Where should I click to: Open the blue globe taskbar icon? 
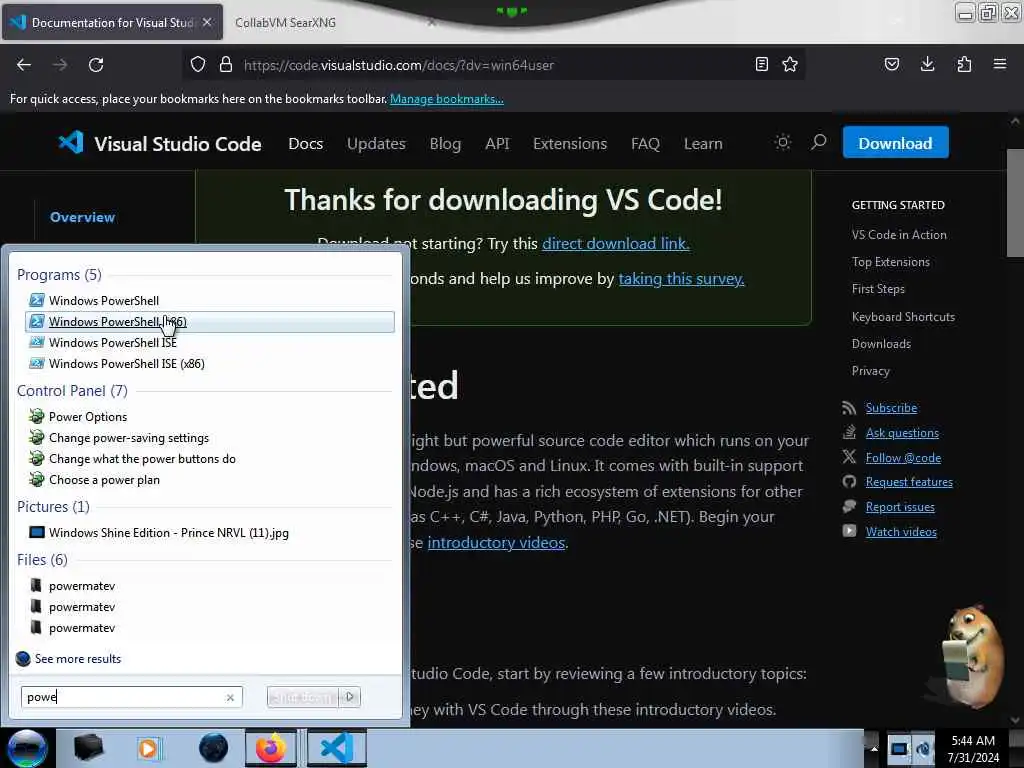click(x=213, y=748)
